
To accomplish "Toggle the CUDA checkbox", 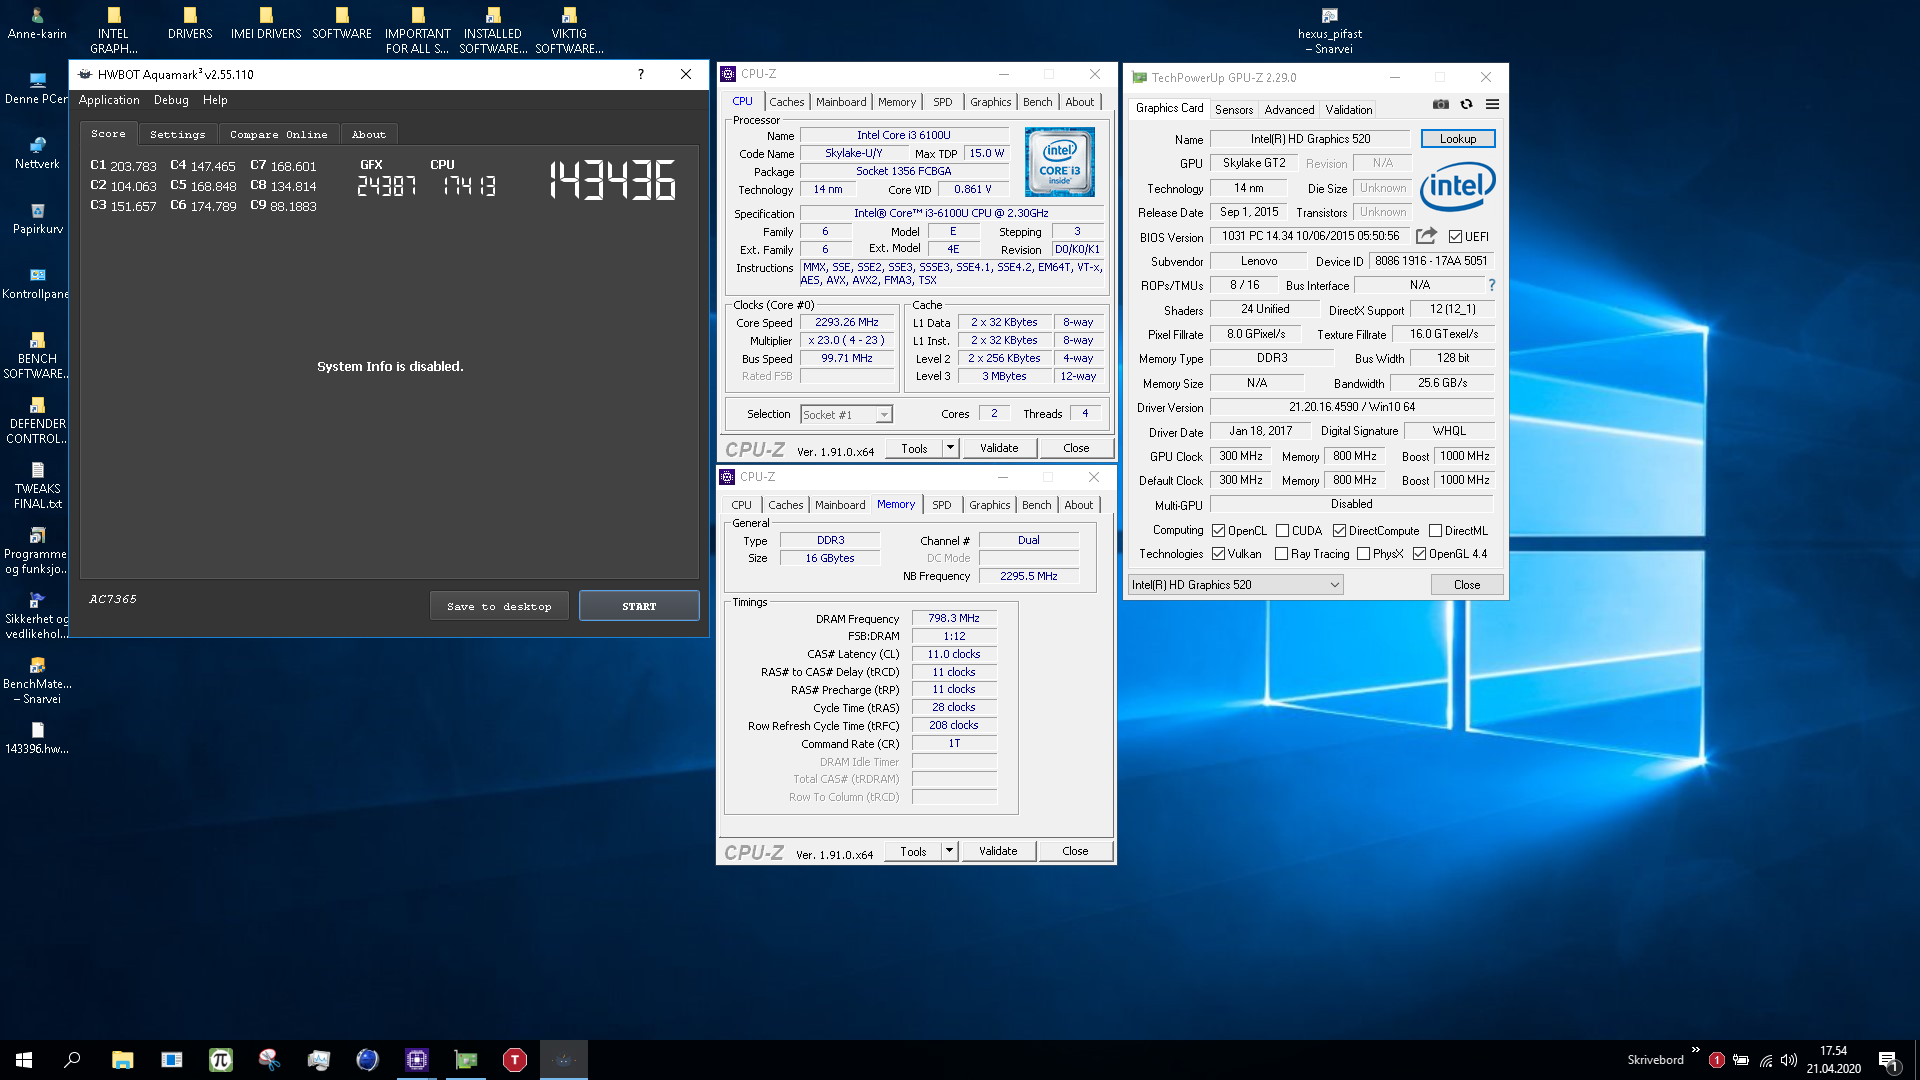I will tap(1282, 531).
